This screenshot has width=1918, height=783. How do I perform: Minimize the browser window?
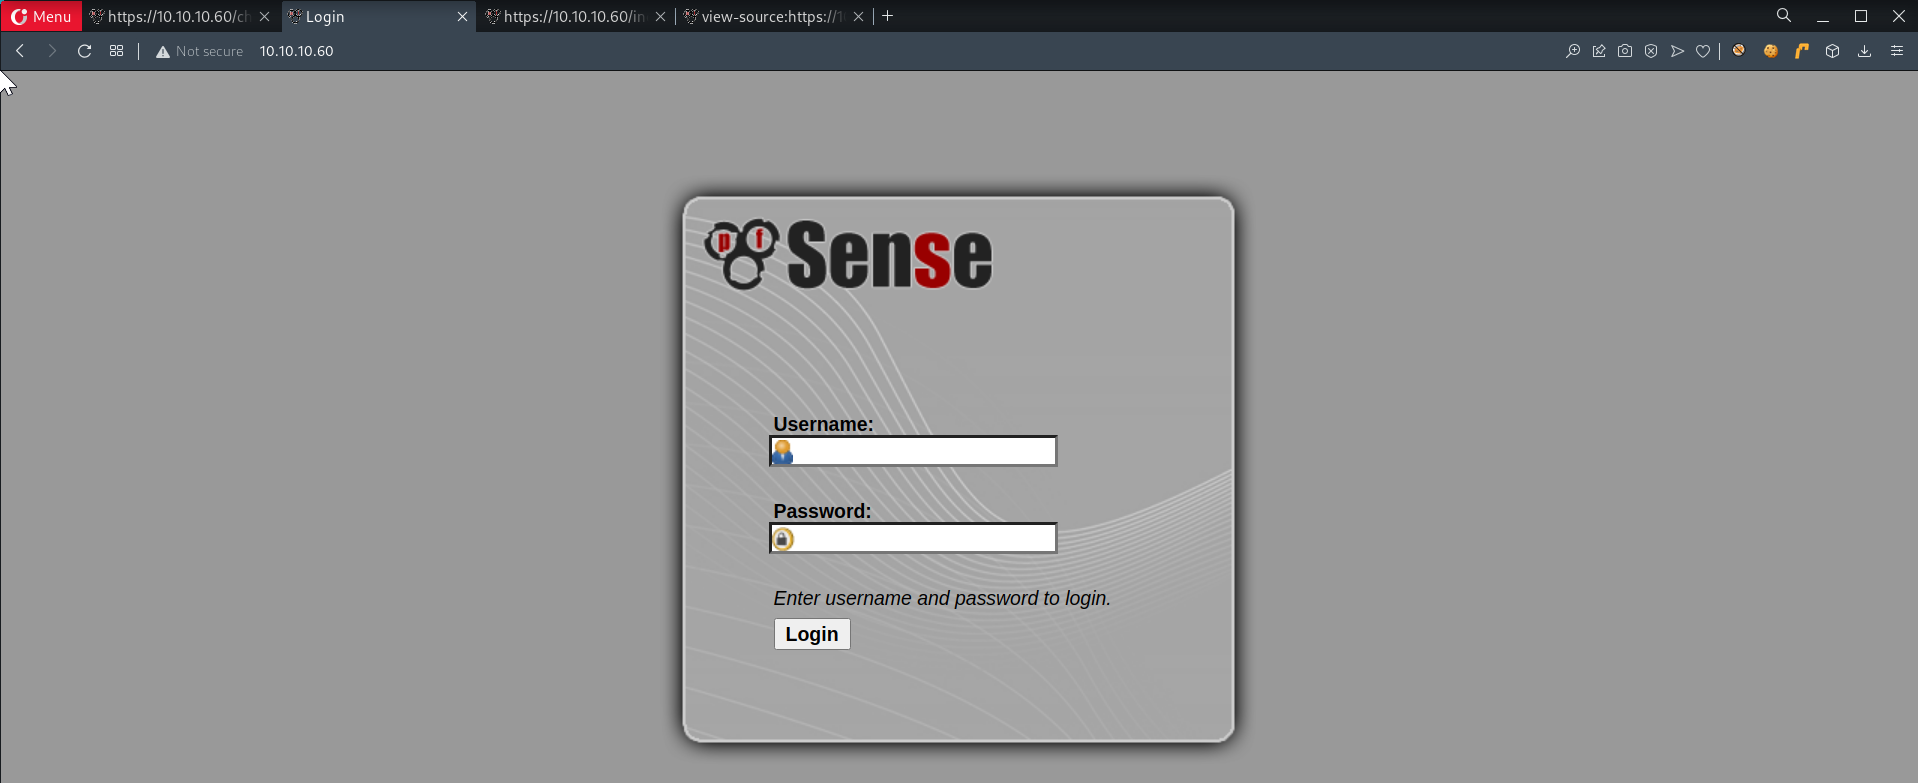(x=1823, y=17)
